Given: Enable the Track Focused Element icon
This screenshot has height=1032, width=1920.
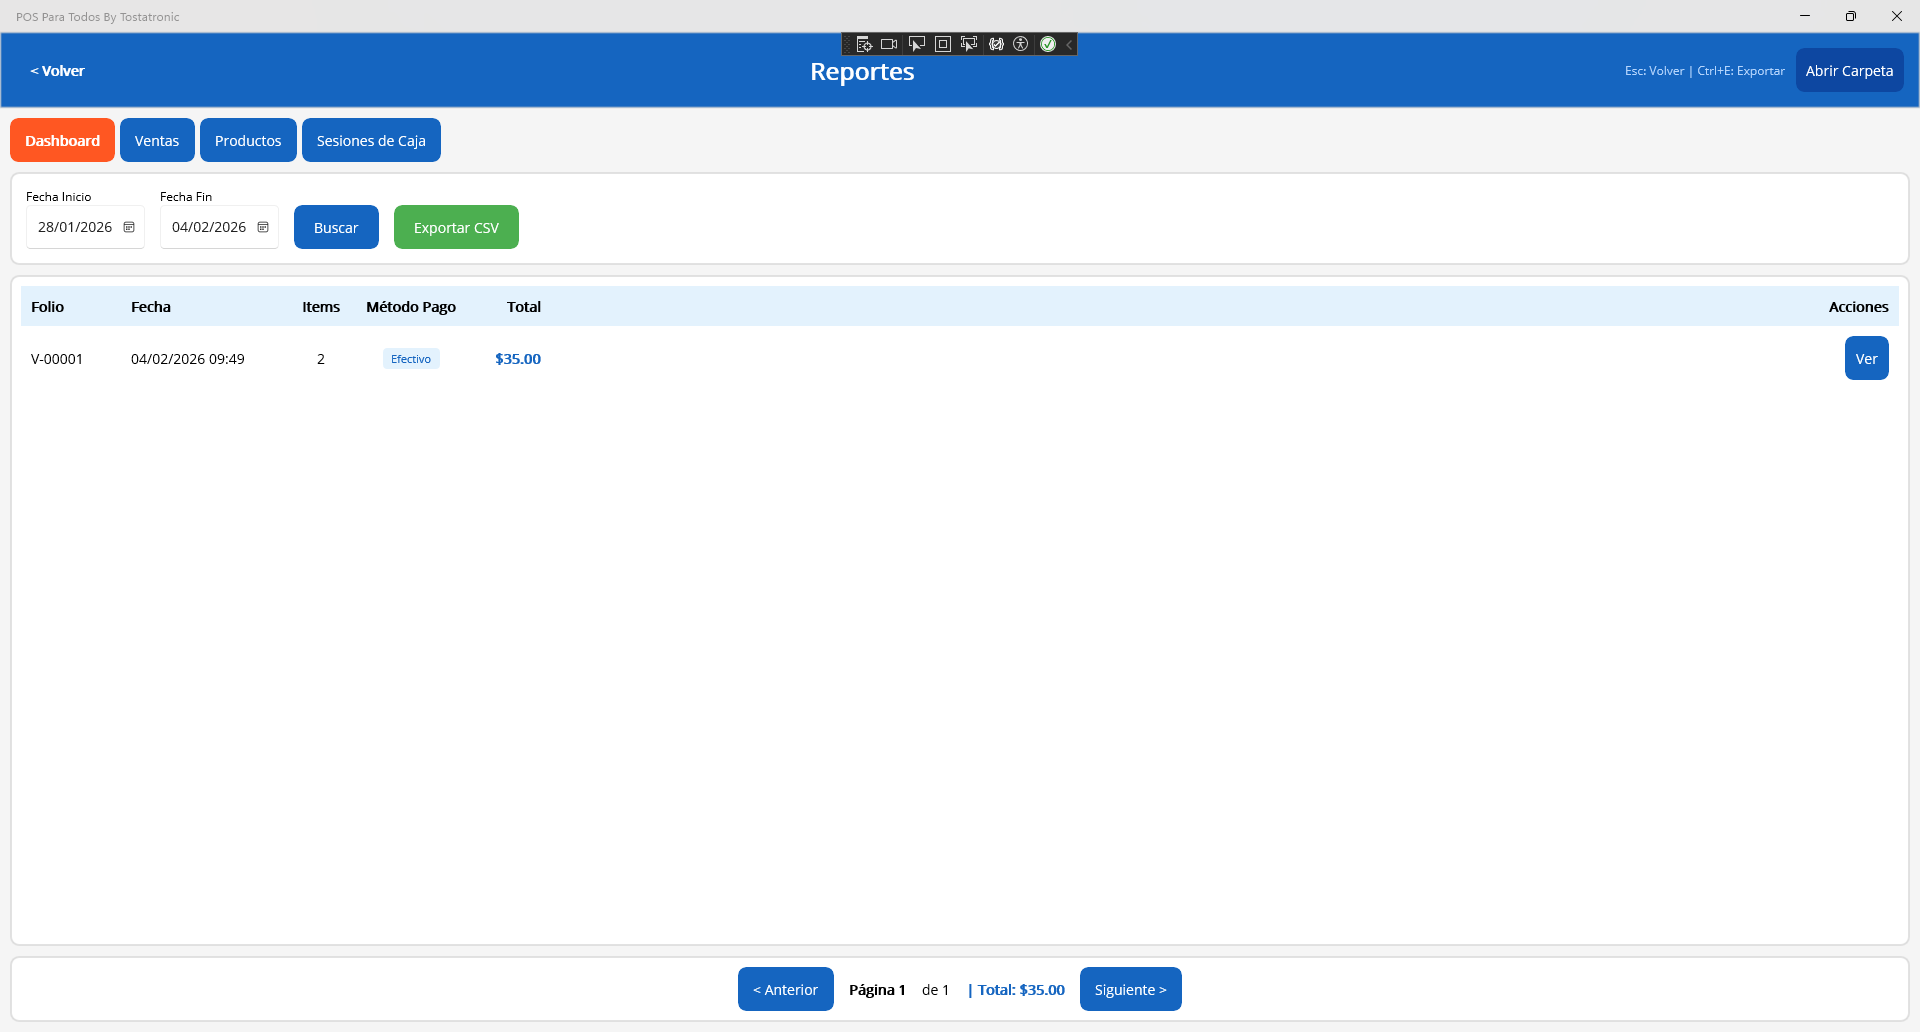Looking at the screenshot, I should click(968, 44).
